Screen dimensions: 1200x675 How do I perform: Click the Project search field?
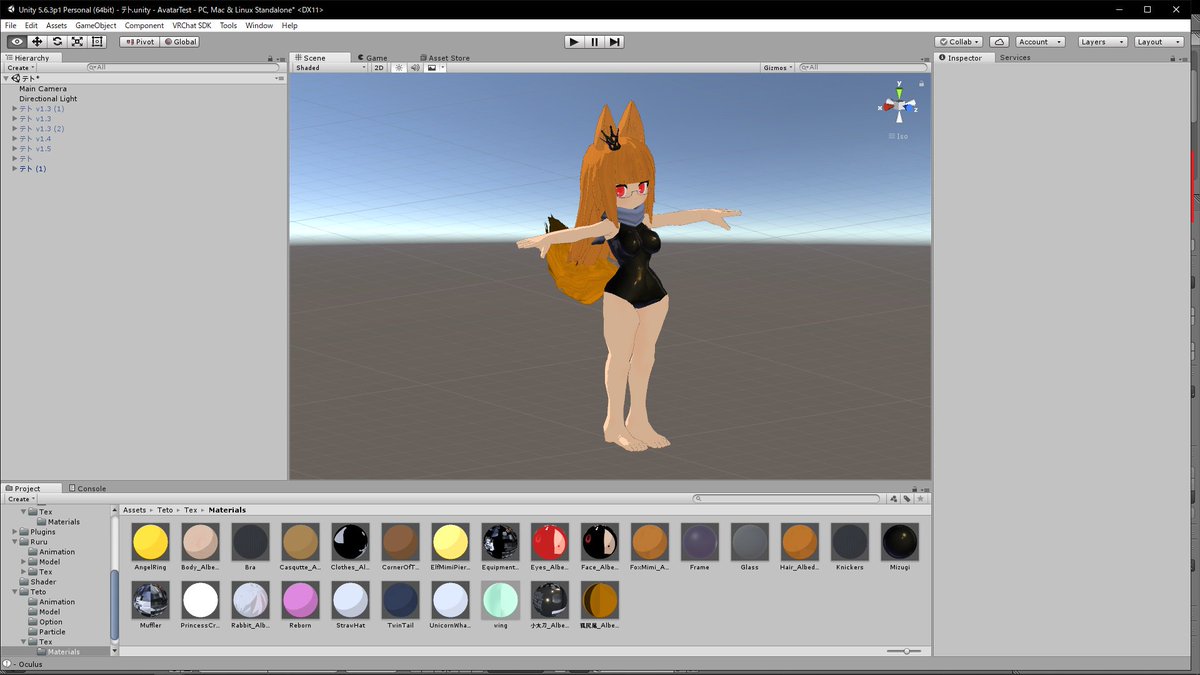[788, 498]
